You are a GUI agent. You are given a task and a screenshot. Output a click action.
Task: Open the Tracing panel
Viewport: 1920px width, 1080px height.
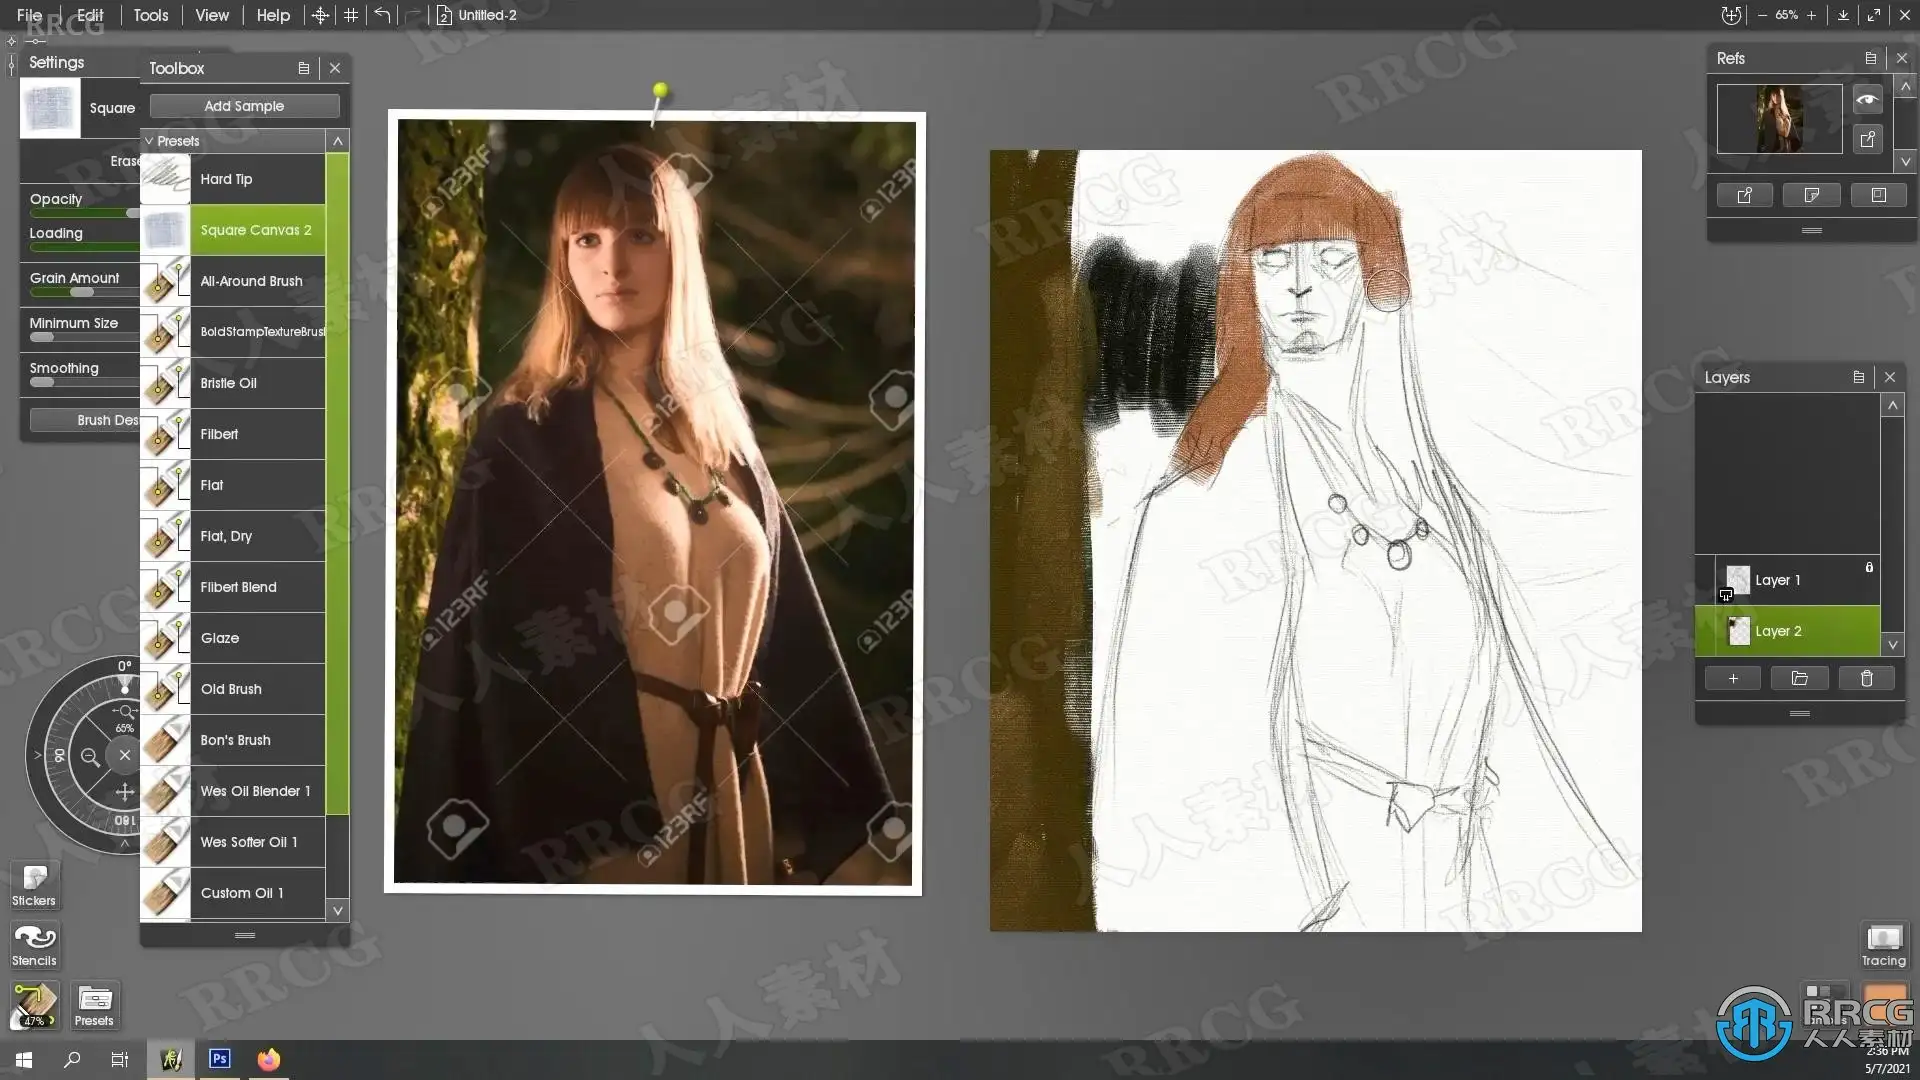[x=1883, y=945]
